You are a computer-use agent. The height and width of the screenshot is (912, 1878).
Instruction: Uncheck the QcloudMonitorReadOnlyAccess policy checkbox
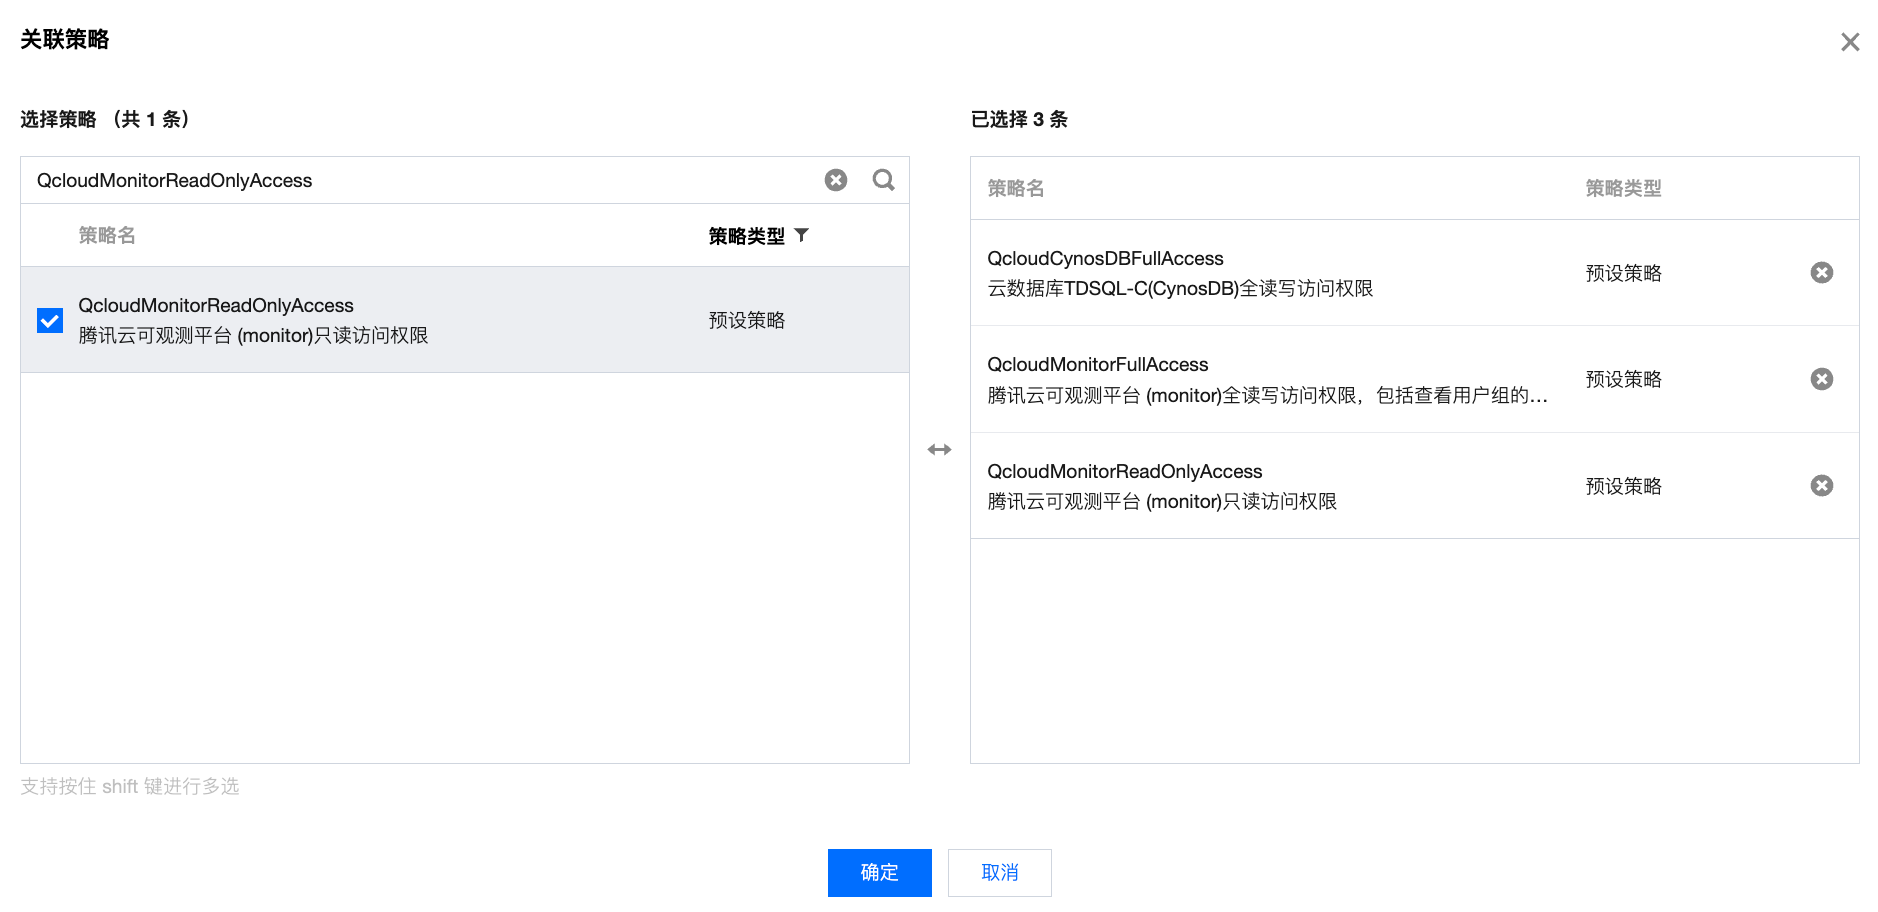(x=50, y=320)
